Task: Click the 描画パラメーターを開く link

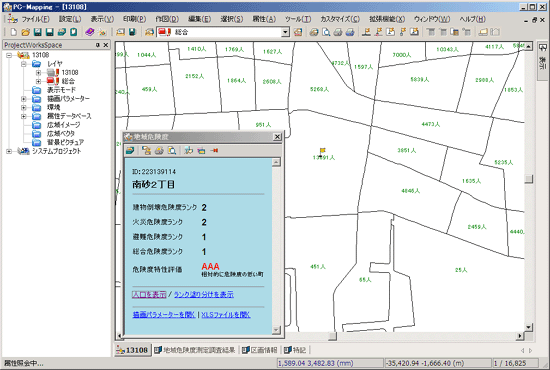Action: [164, 315]
